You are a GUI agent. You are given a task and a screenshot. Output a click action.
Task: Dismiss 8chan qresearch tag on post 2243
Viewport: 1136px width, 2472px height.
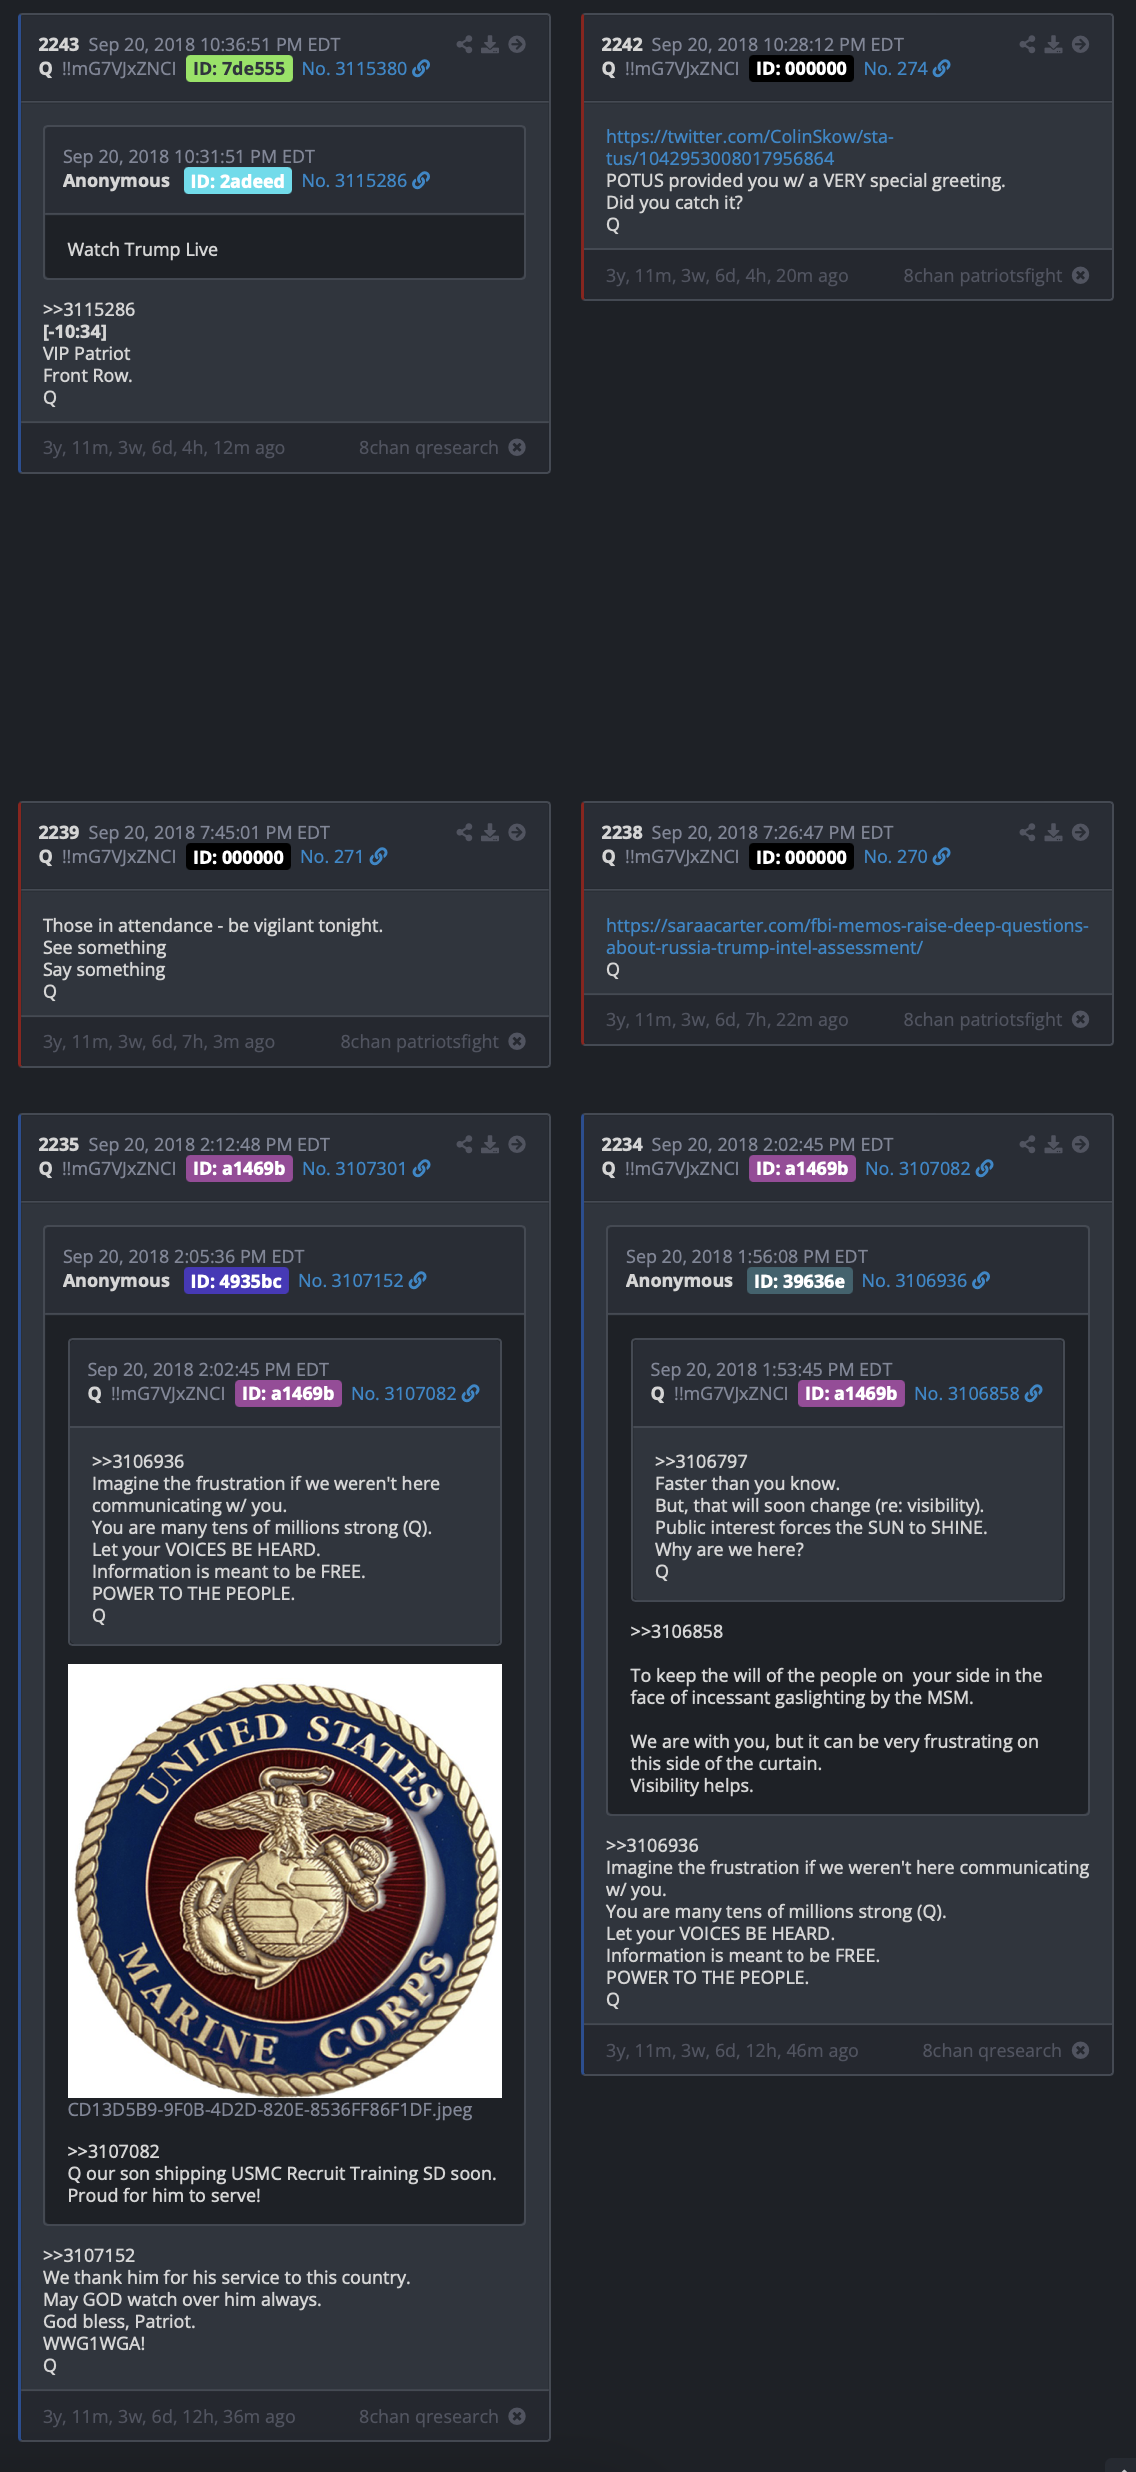coord(517,447)
